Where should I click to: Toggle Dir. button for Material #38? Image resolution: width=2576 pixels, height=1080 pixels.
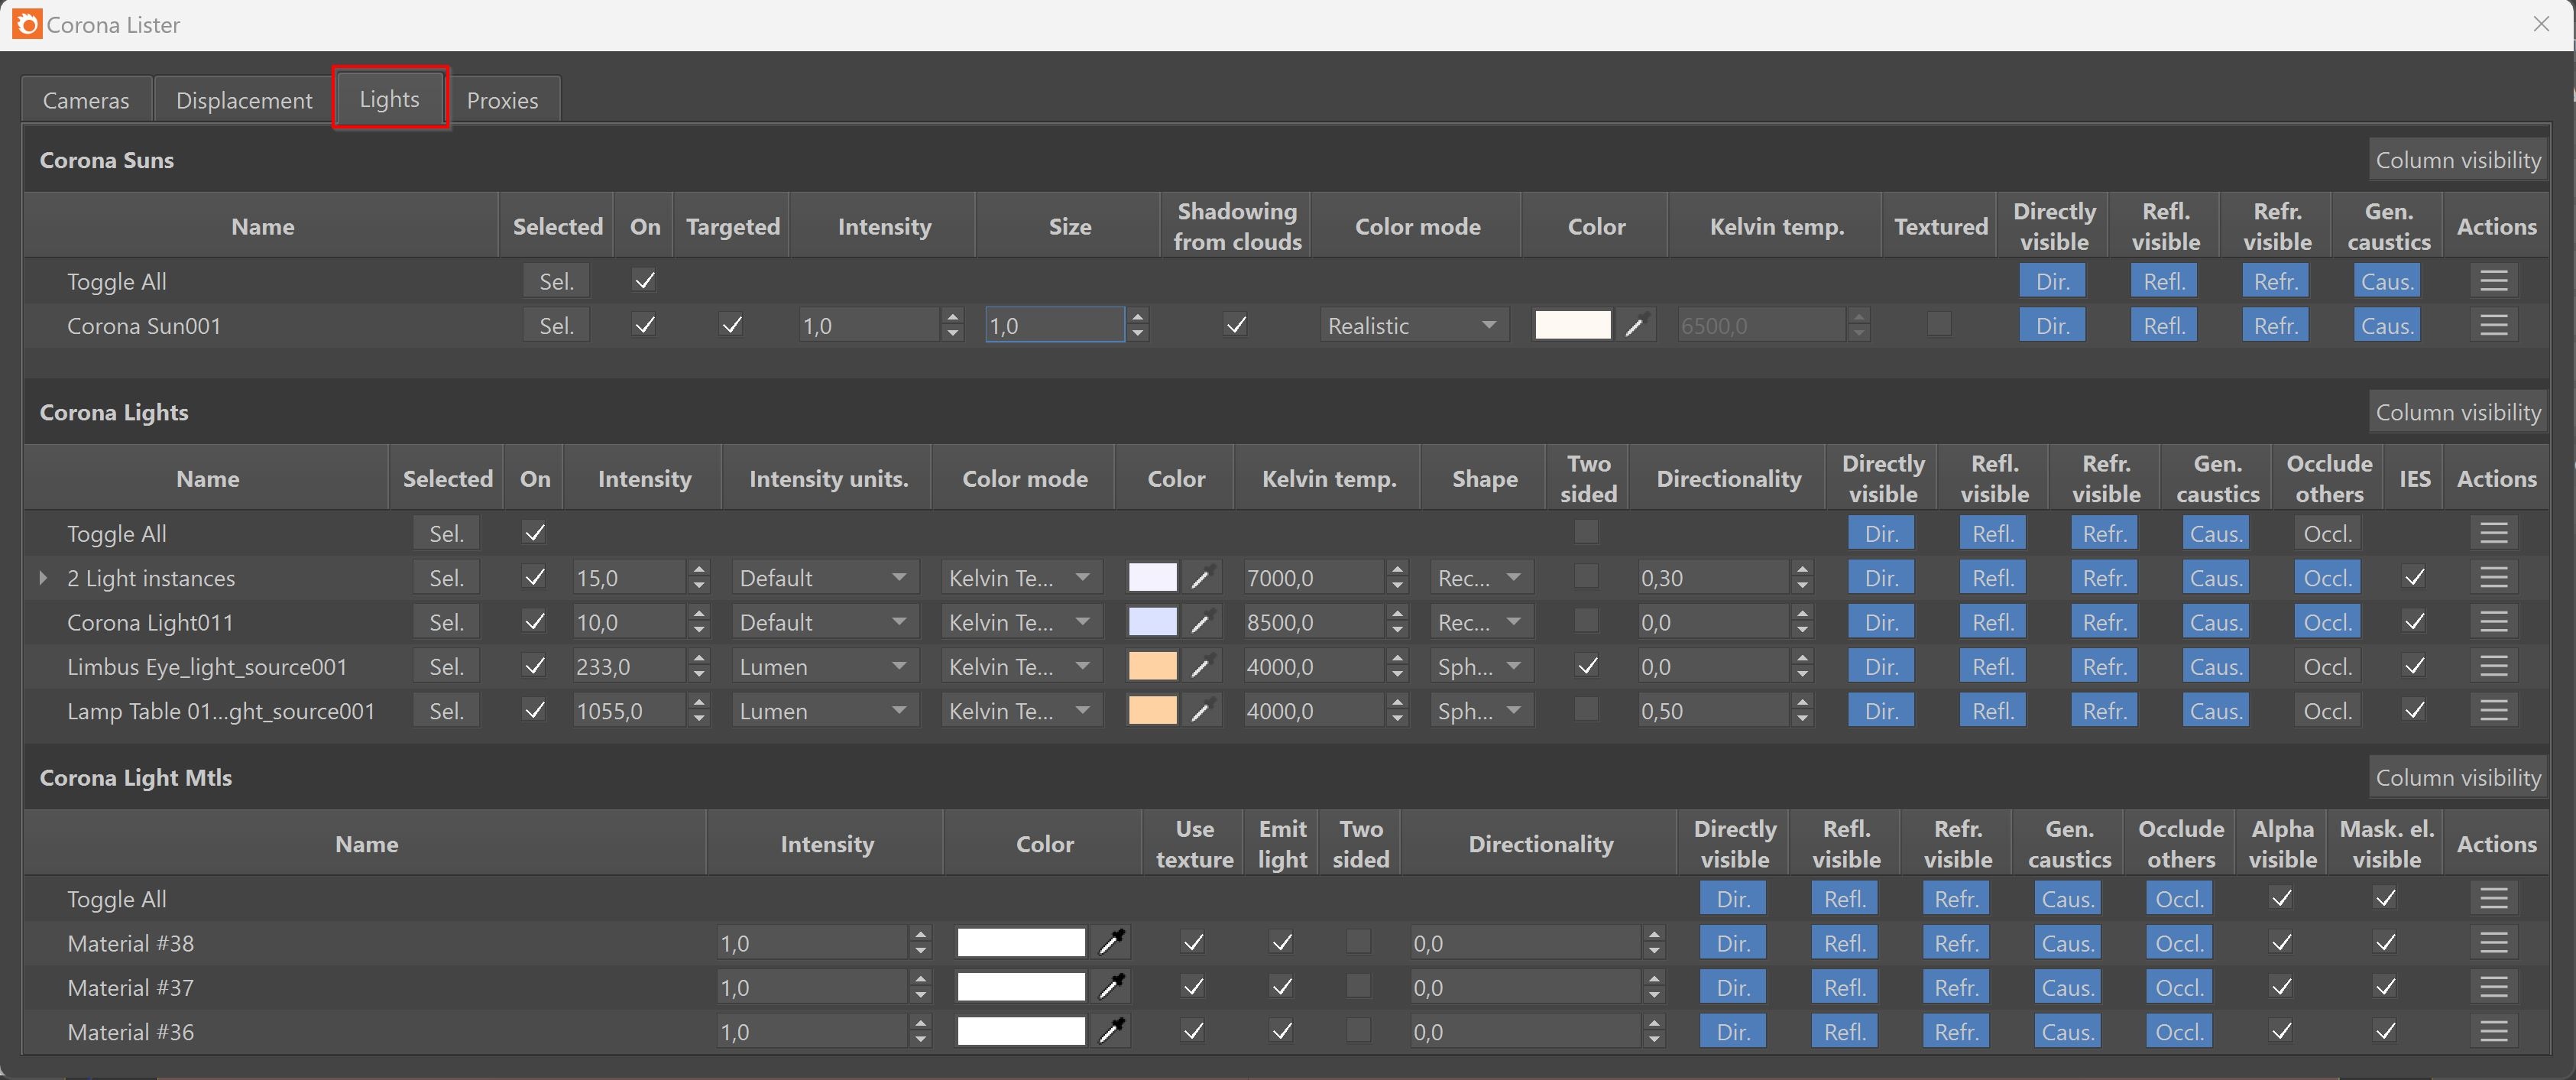(x=1732, y=942)
